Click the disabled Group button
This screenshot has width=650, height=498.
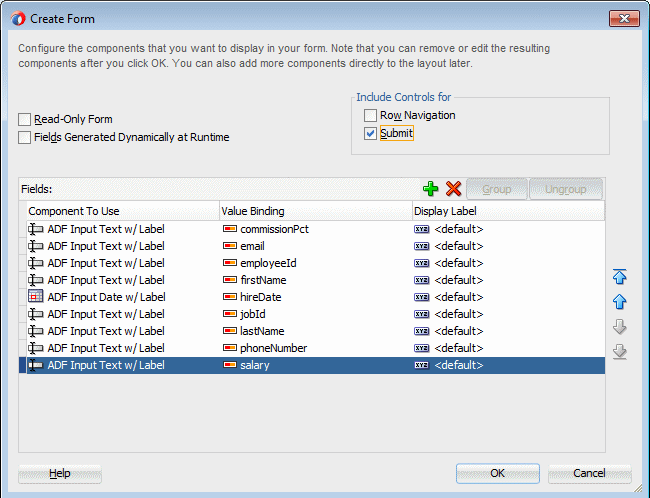[497, 189]
